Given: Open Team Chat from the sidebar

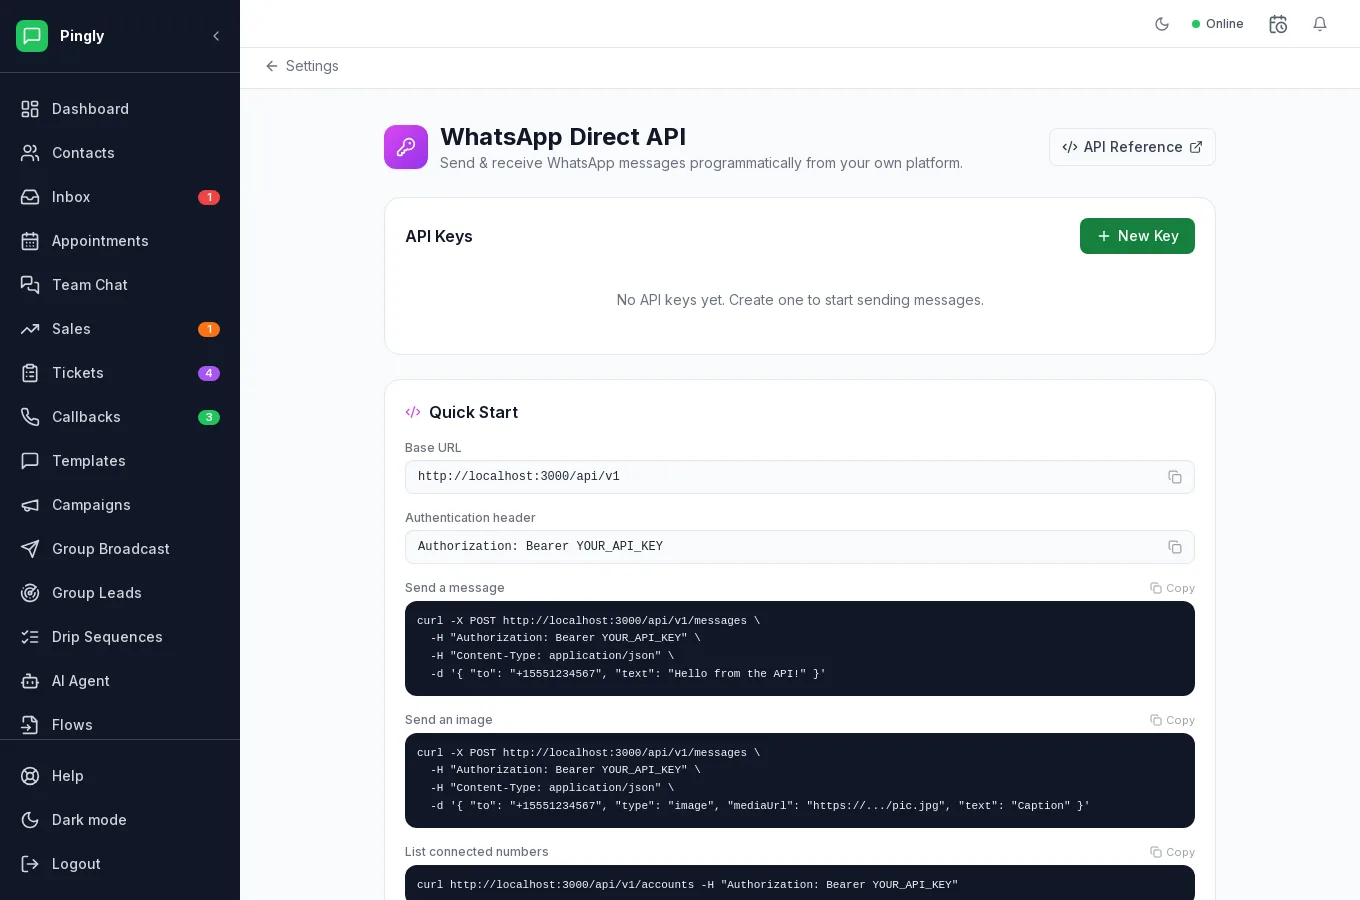Looking at the screenshot, I should tap(120, 285).
